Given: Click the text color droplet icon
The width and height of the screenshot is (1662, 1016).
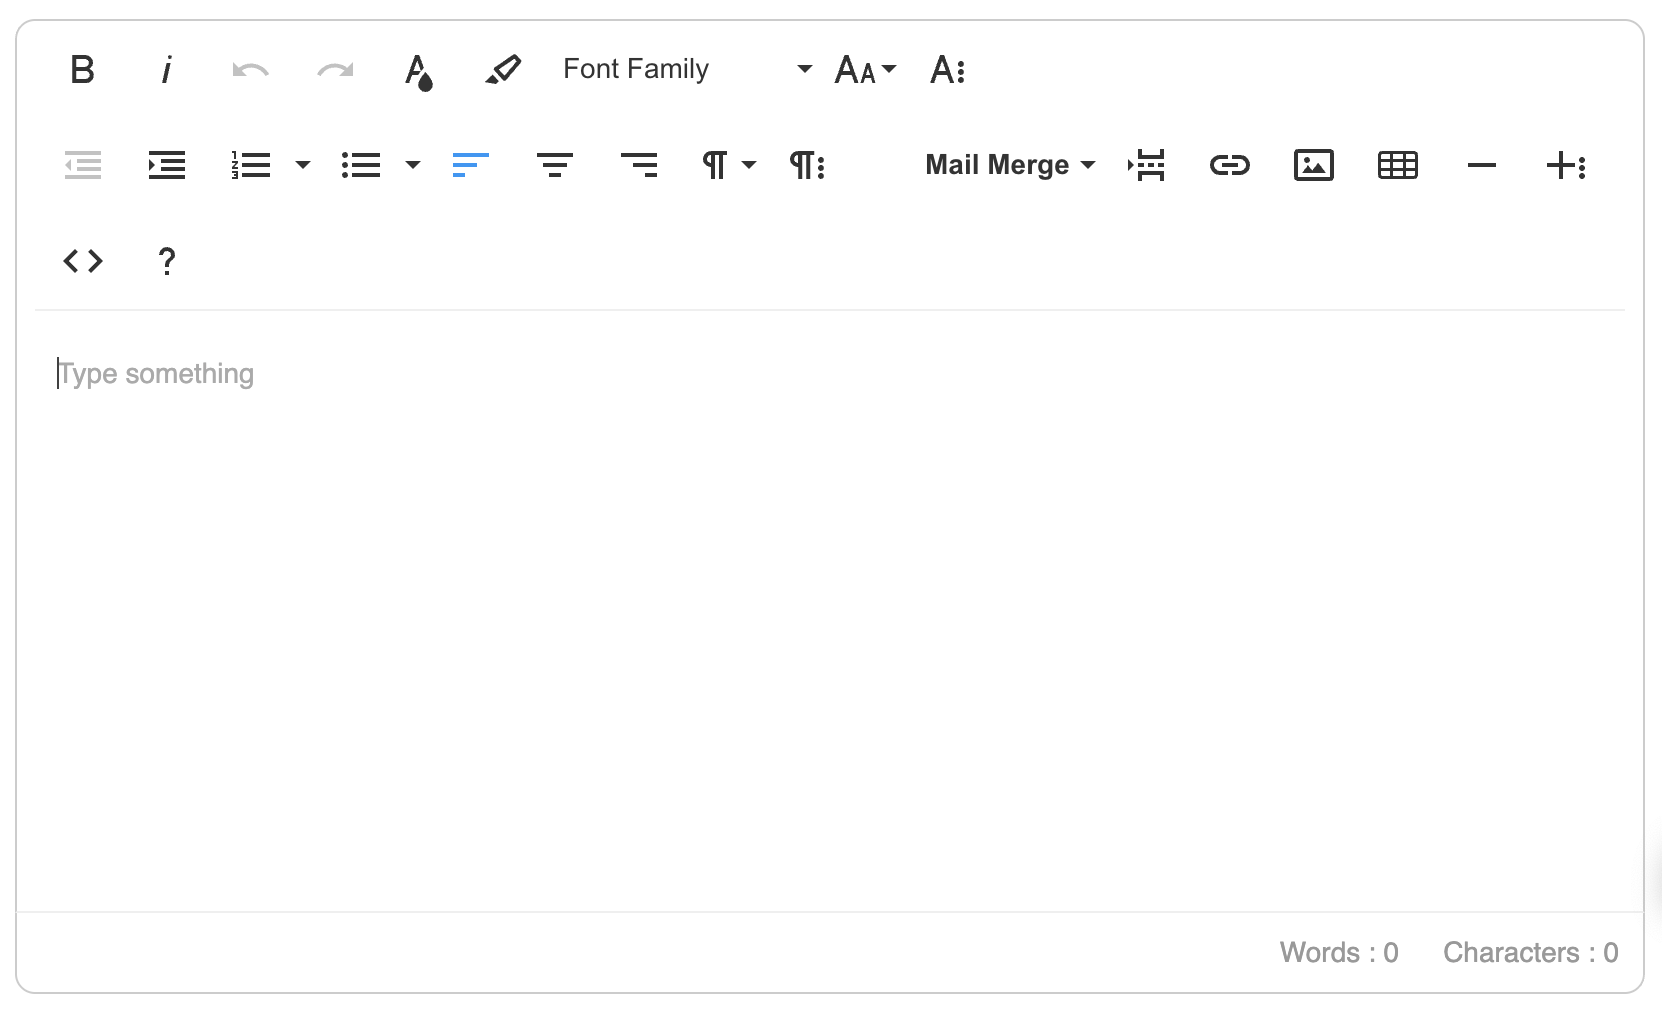Looking at the screenshot, I should coord(418,71).
